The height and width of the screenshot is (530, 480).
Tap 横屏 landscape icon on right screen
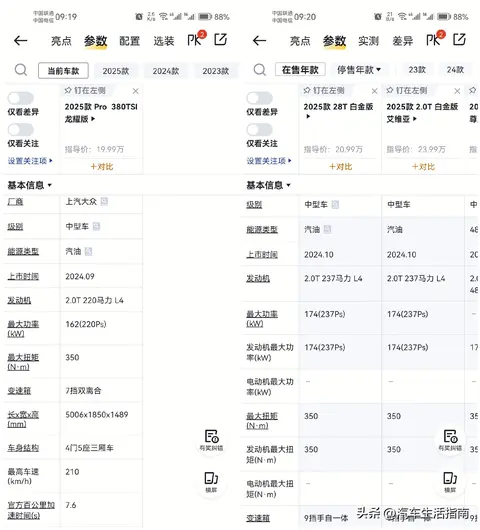450,482
